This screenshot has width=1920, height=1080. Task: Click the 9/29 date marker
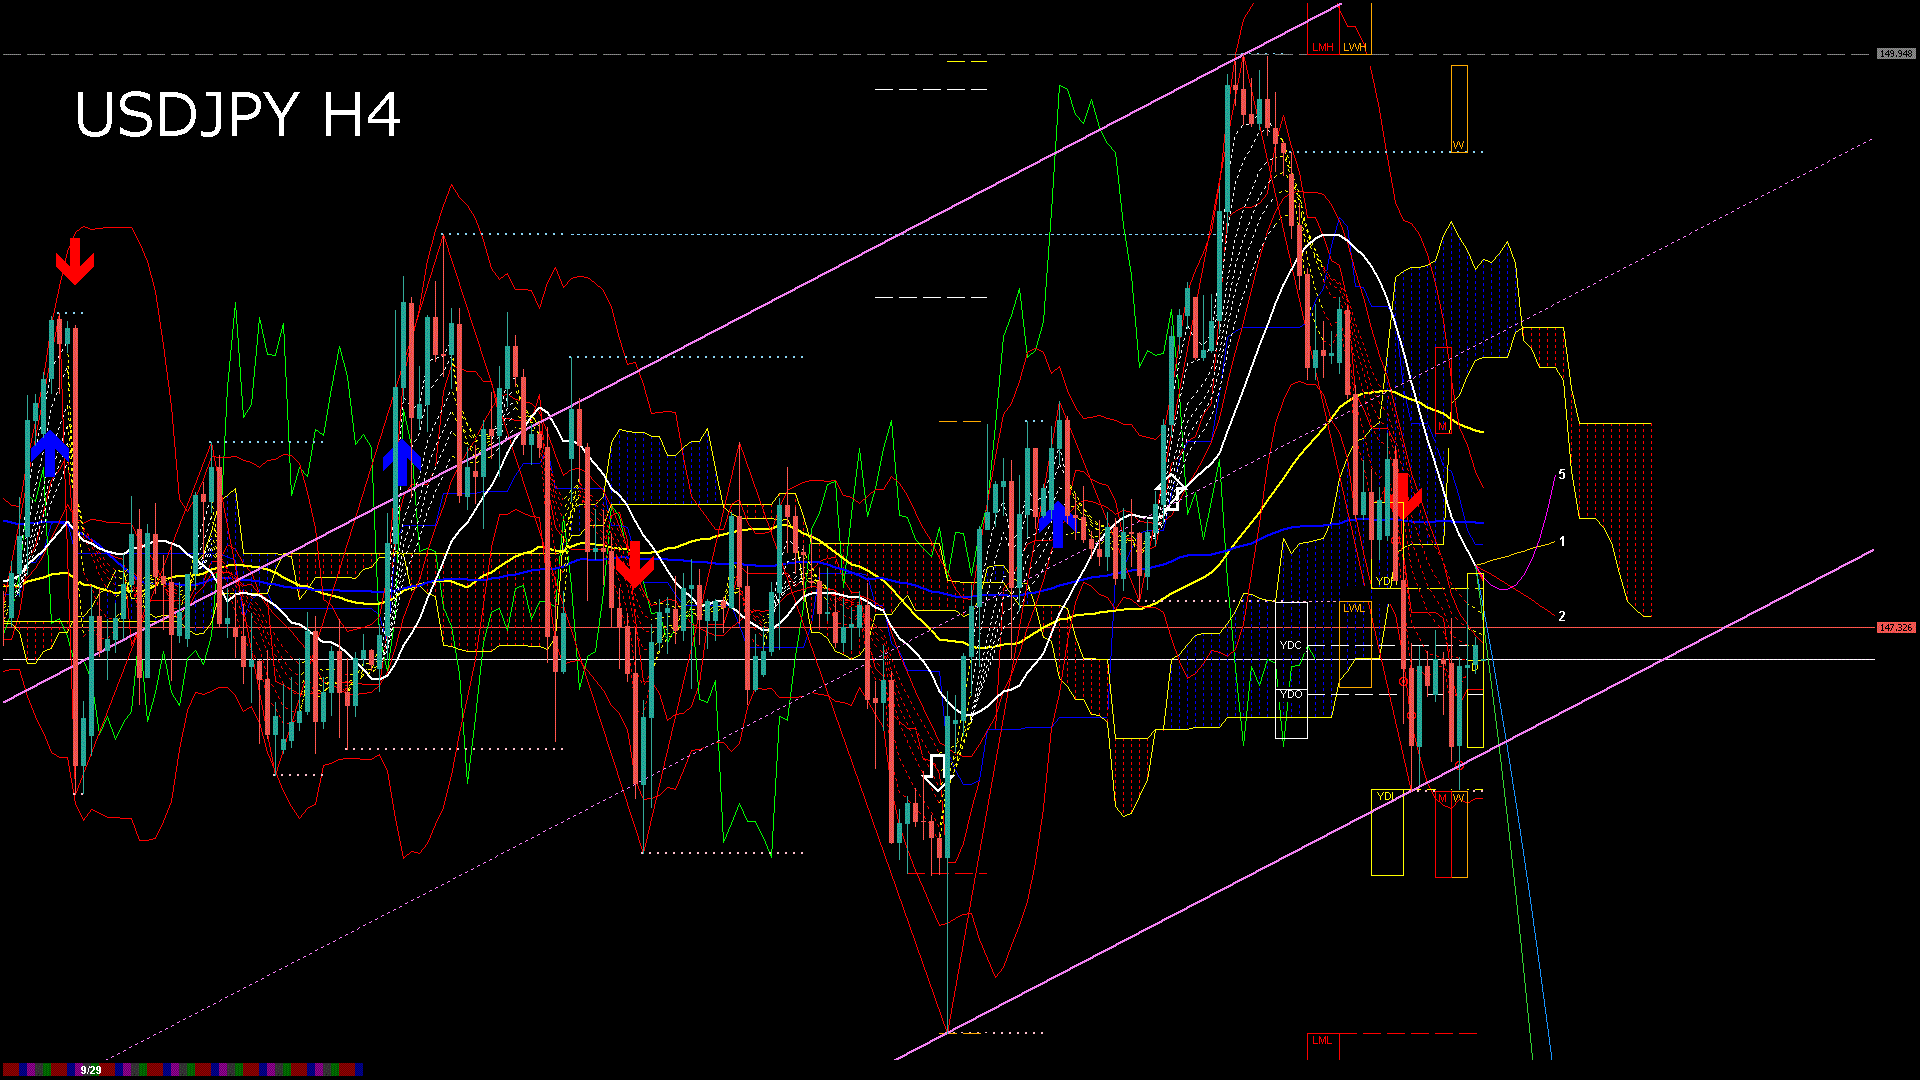point(91,1070)
